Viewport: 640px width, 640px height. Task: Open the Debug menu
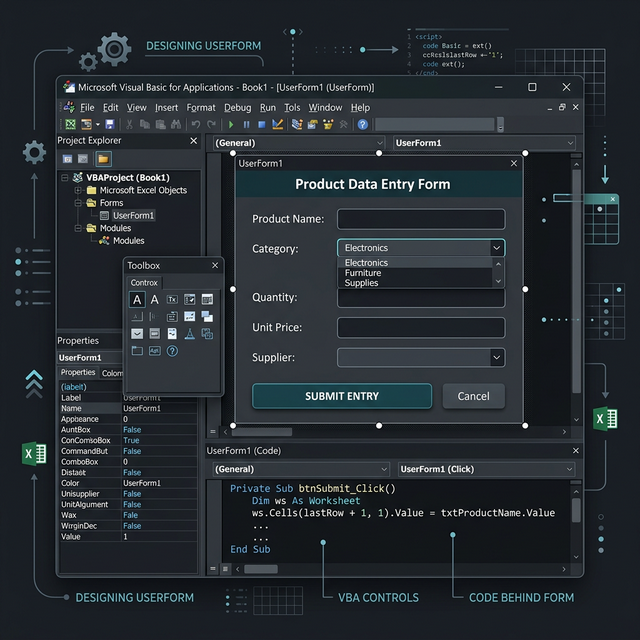tap(238, 108)
